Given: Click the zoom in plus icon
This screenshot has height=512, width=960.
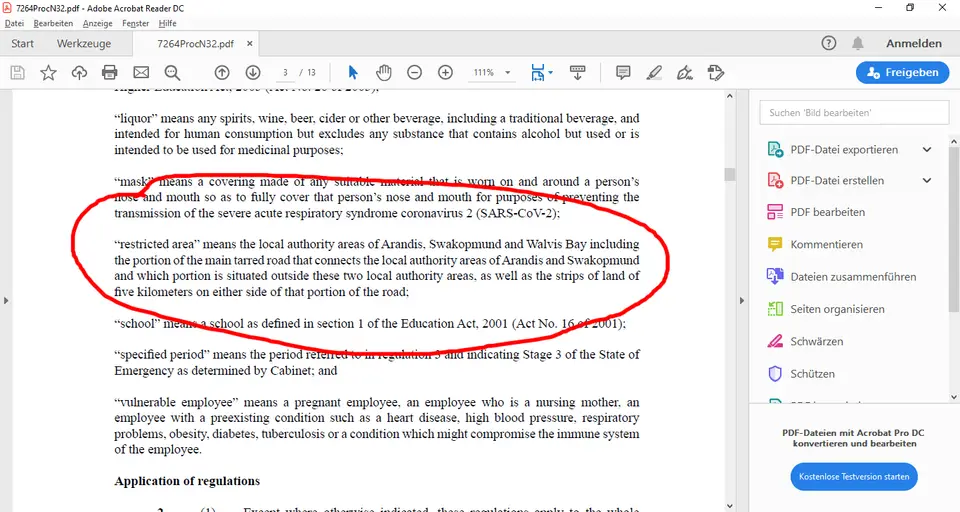Looking at the screenshot, I should 445,73.
